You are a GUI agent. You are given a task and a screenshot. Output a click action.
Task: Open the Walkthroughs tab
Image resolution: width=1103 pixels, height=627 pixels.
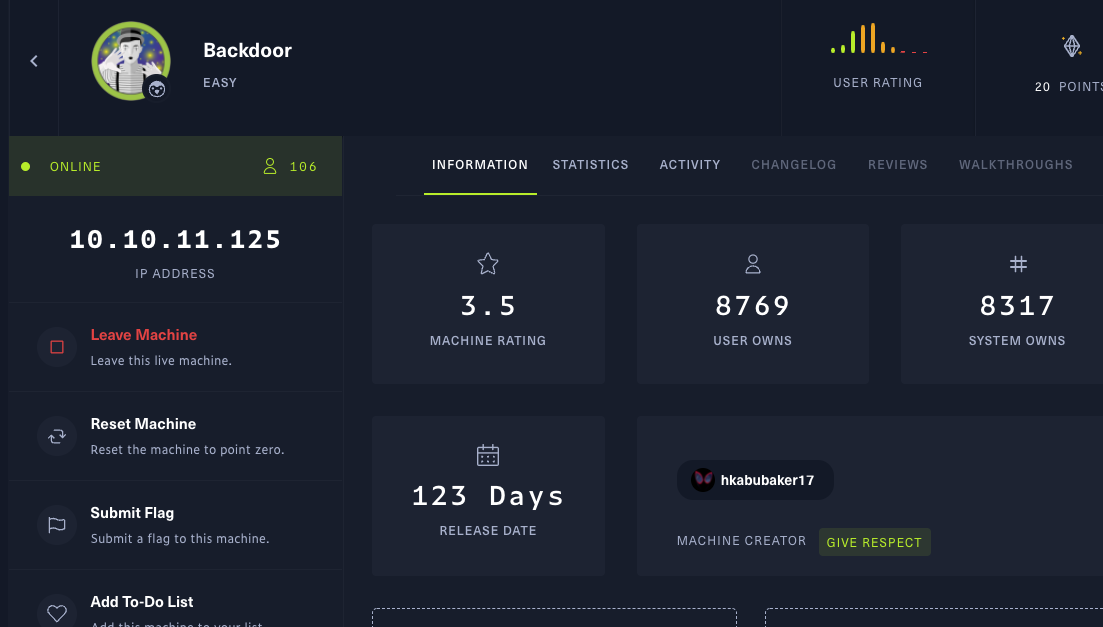1016,165
